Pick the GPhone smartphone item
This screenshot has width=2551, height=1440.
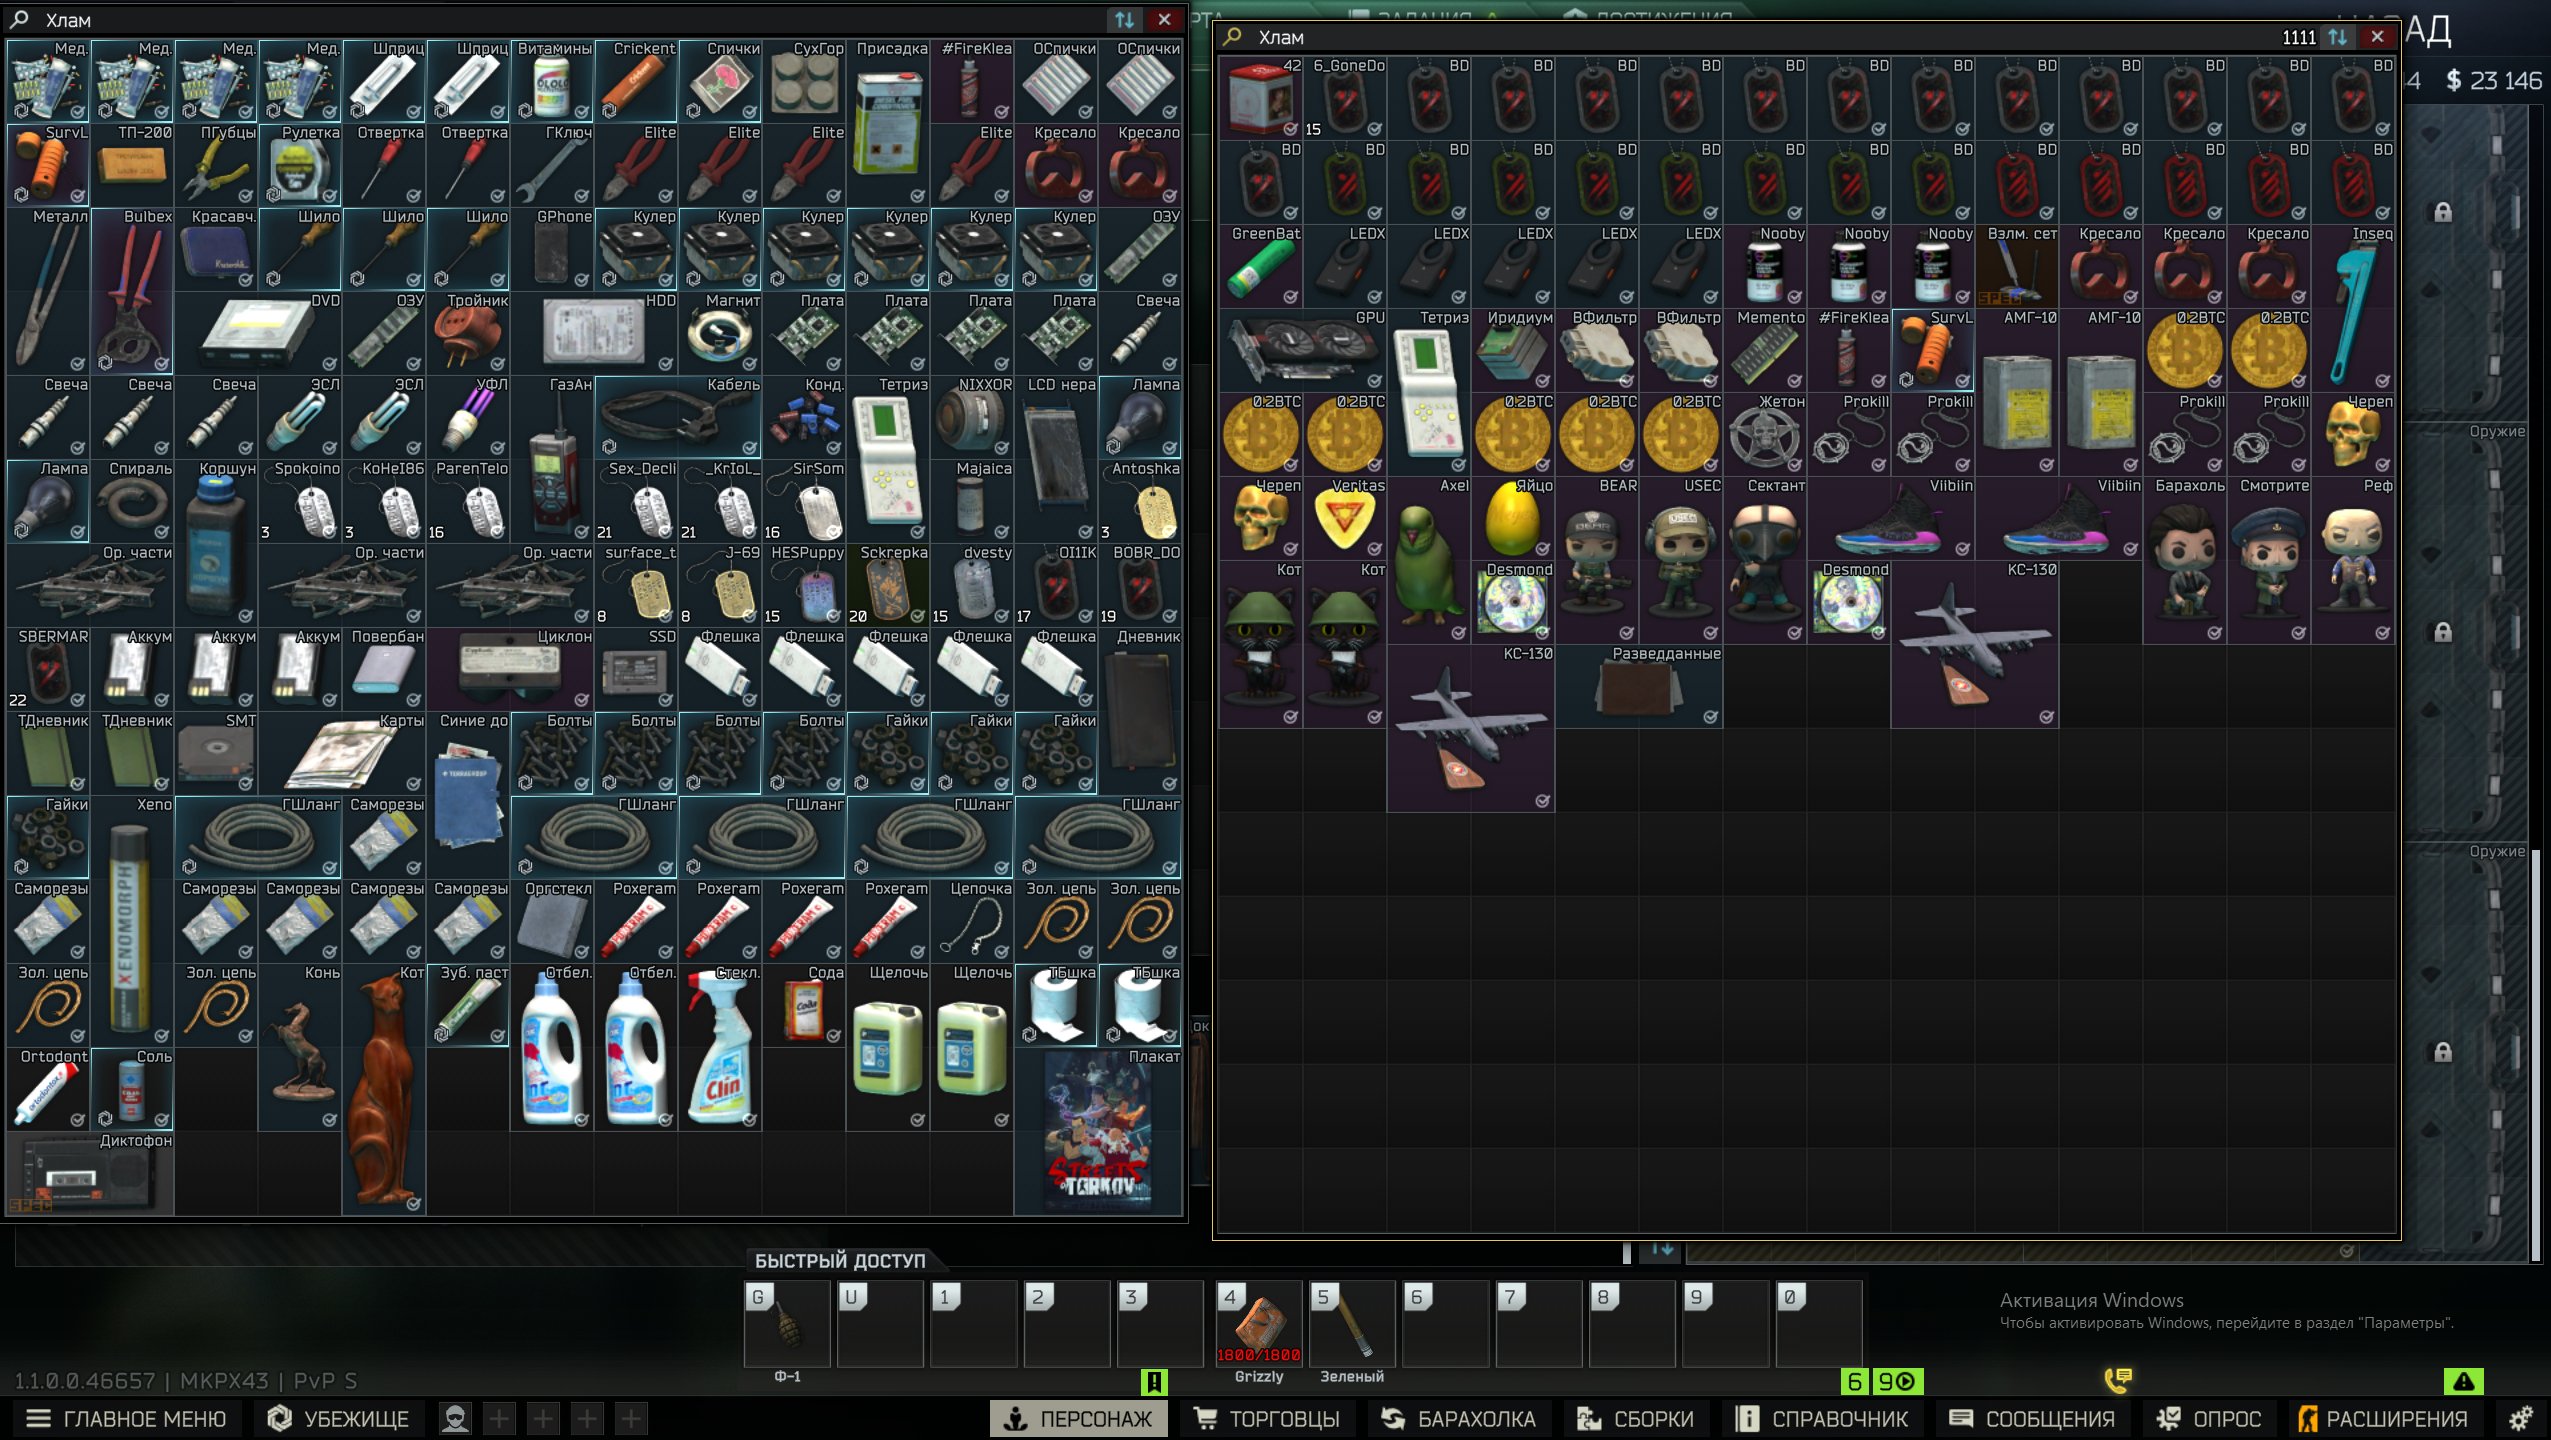(553, 249)
